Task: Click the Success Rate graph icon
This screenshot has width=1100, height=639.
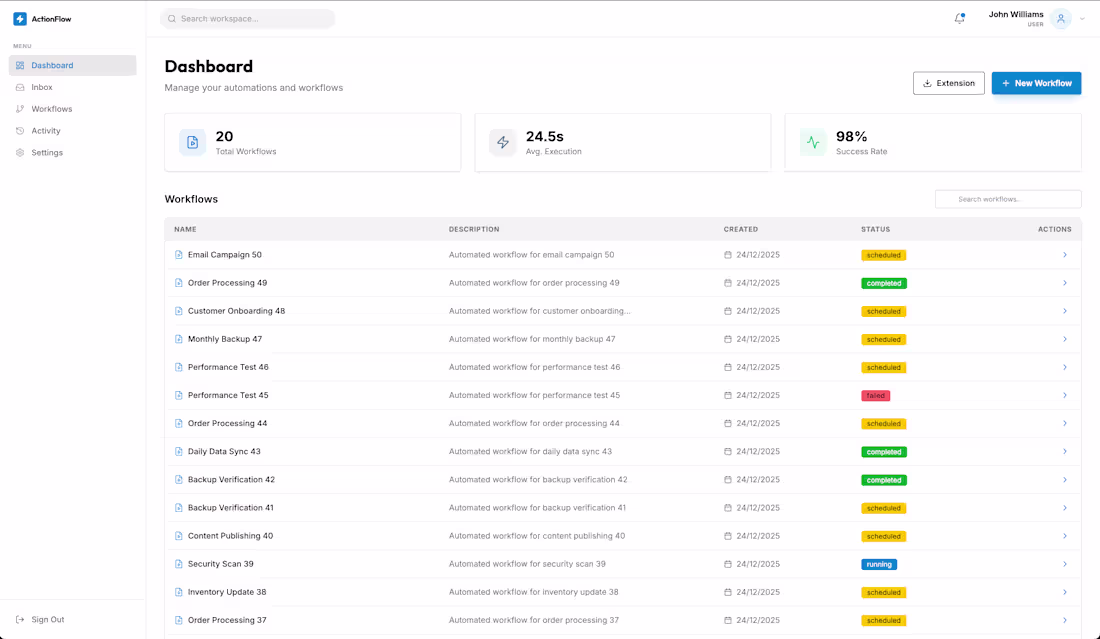Action: pyautogui.click(x=812, y=142)
